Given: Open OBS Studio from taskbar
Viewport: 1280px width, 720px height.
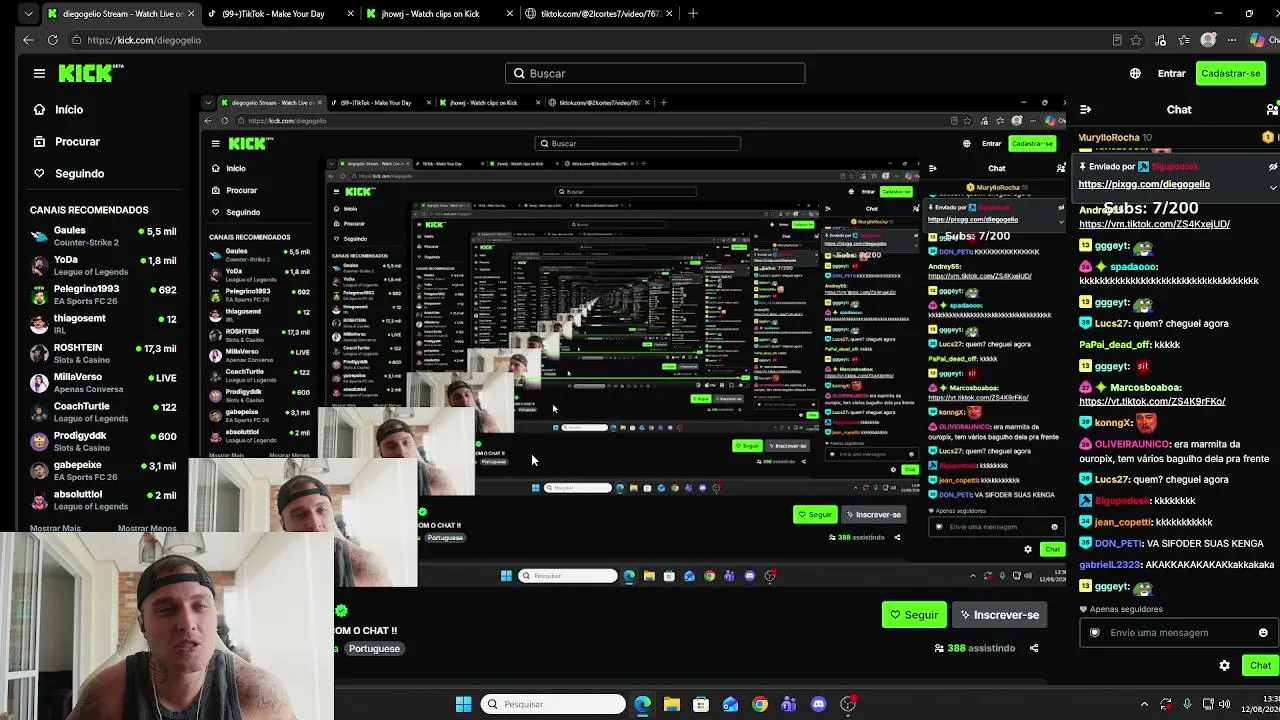Looking at the screenshot, I should coord(848,704).
